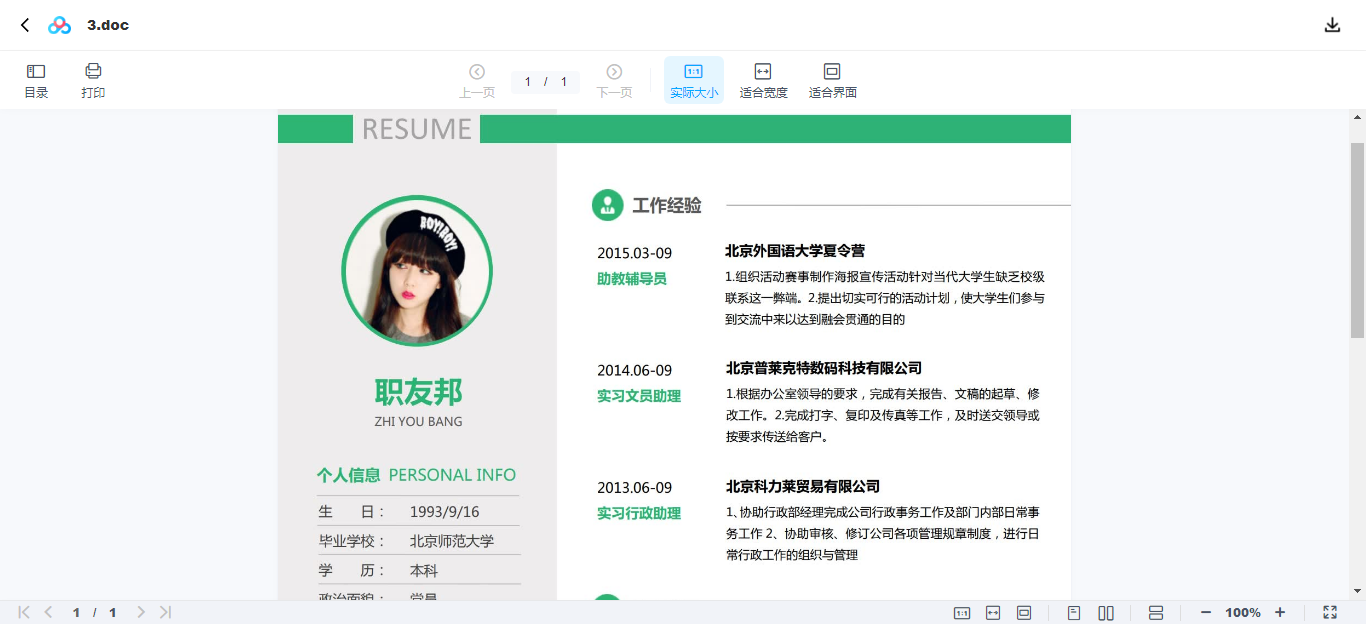This screenshot has width=1366, height=624.
Task: Select actual-size 1:1 icon in bottom bar
Action: pos(962,611)
